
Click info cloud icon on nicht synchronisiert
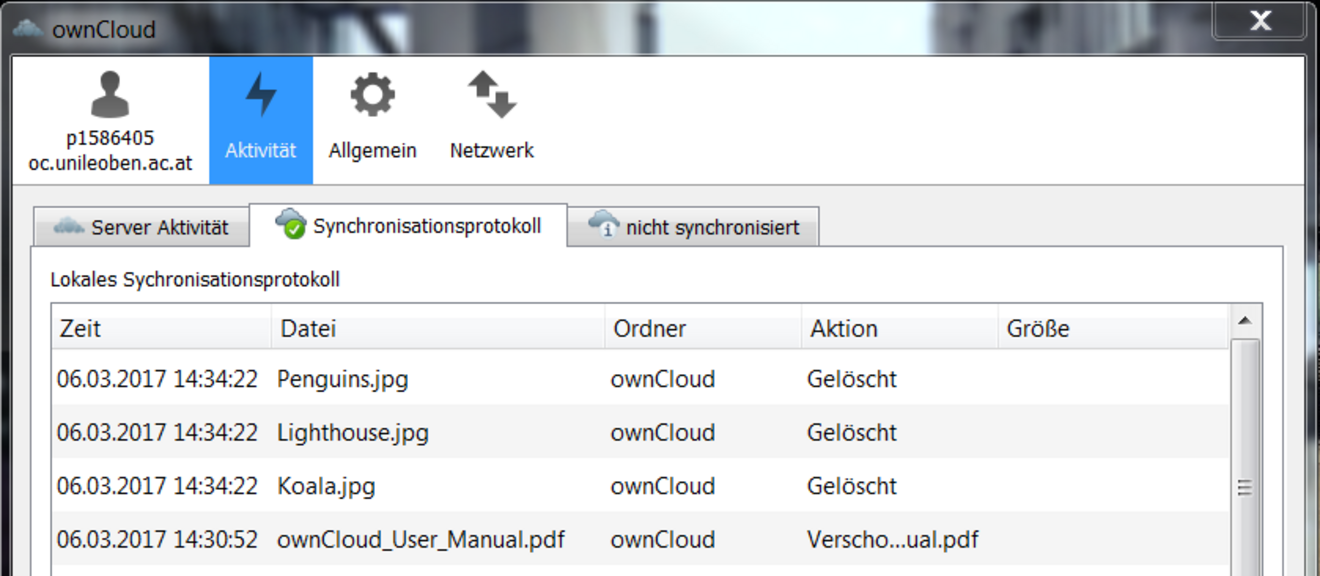(603, 225)
